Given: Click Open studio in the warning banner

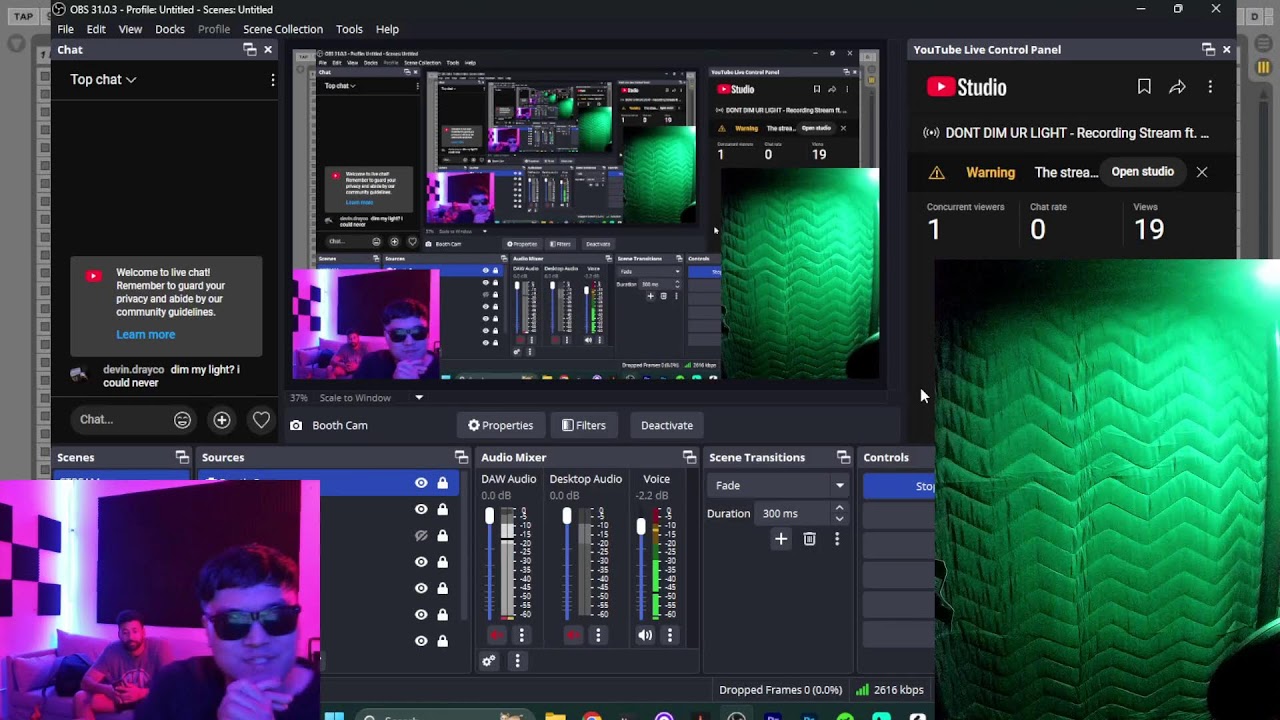Looking at the screenshot, I should 1142,172.
